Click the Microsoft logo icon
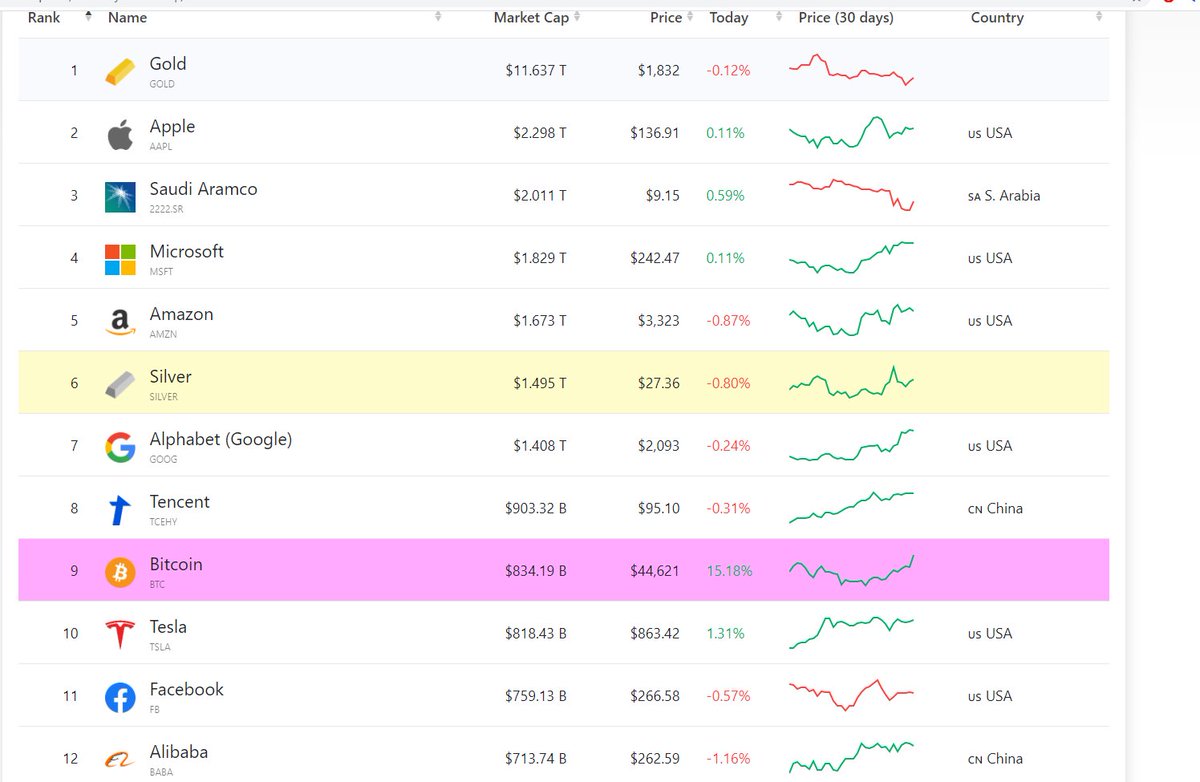Image resolution: width=1200 pixels, height=782 pixels. pyautogui.click(x=120, y=259)
